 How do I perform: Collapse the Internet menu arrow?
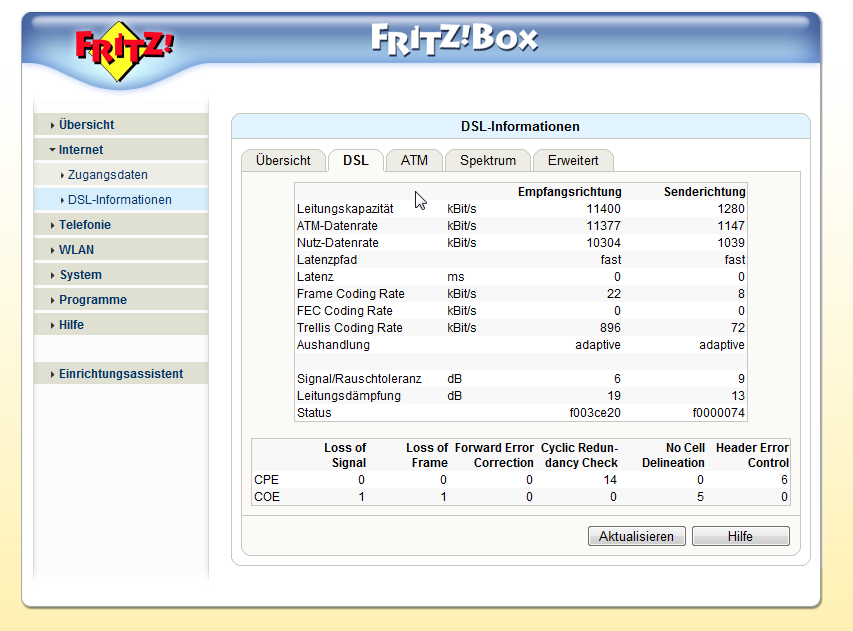point(52,150)
